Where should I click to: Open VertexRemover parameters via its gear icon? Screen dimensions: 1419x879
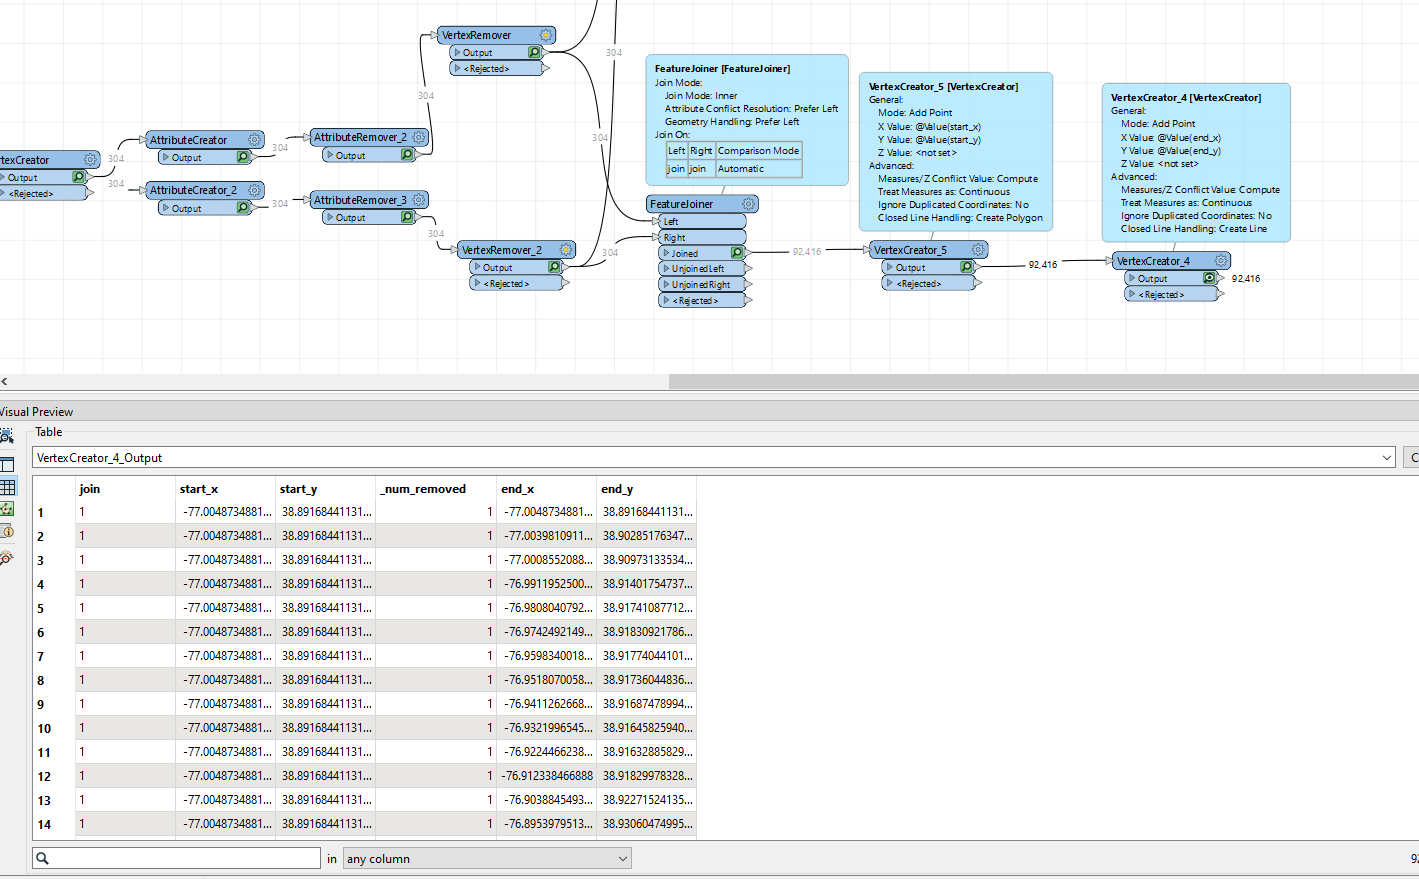(x=545, y=35)
